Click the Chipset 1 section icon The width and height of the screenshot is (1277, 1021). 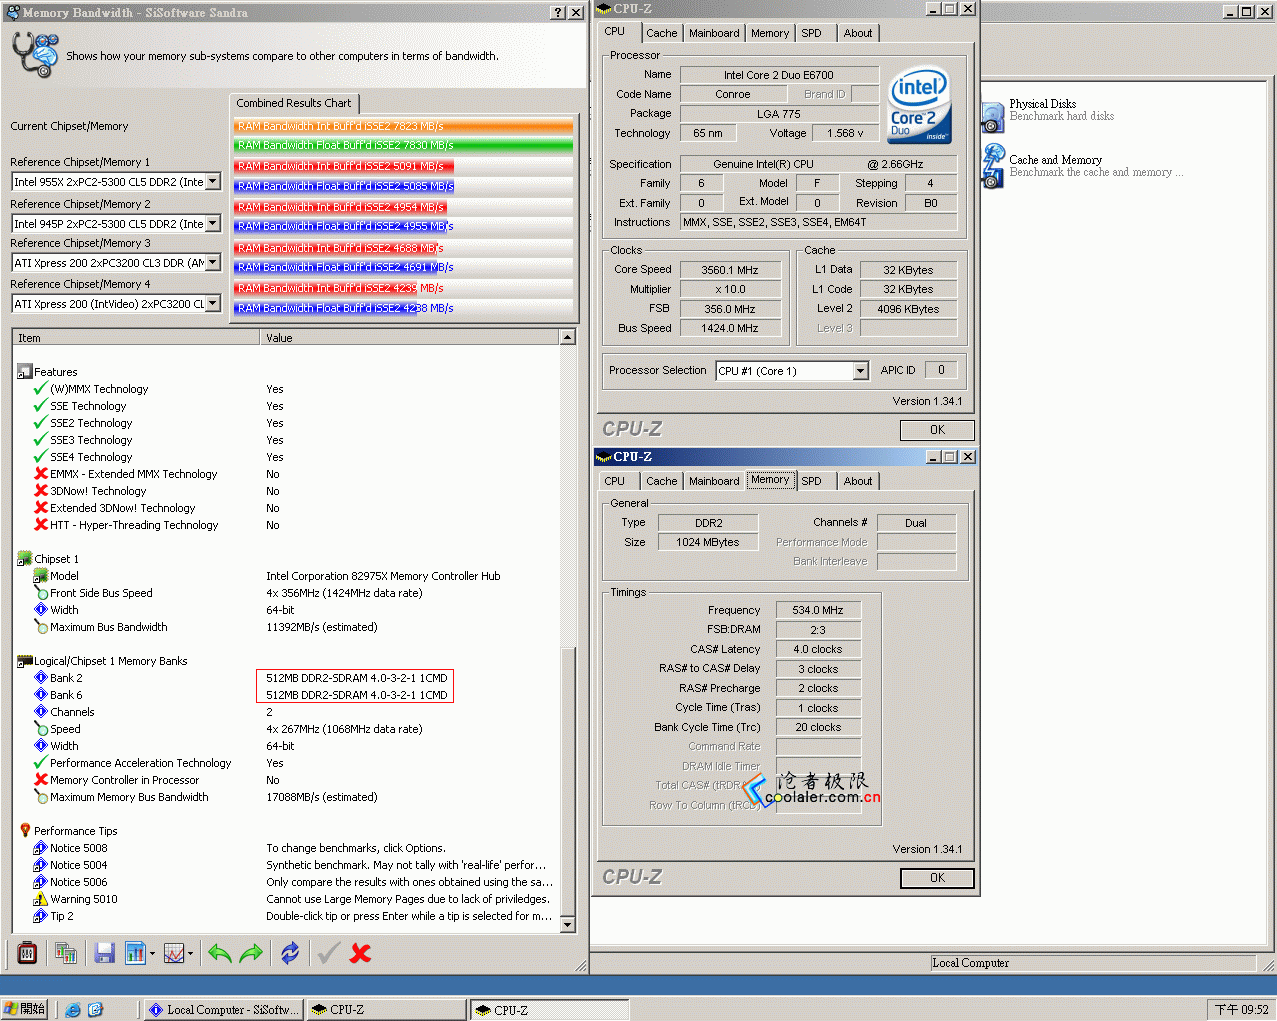click(x=25, y=559)
